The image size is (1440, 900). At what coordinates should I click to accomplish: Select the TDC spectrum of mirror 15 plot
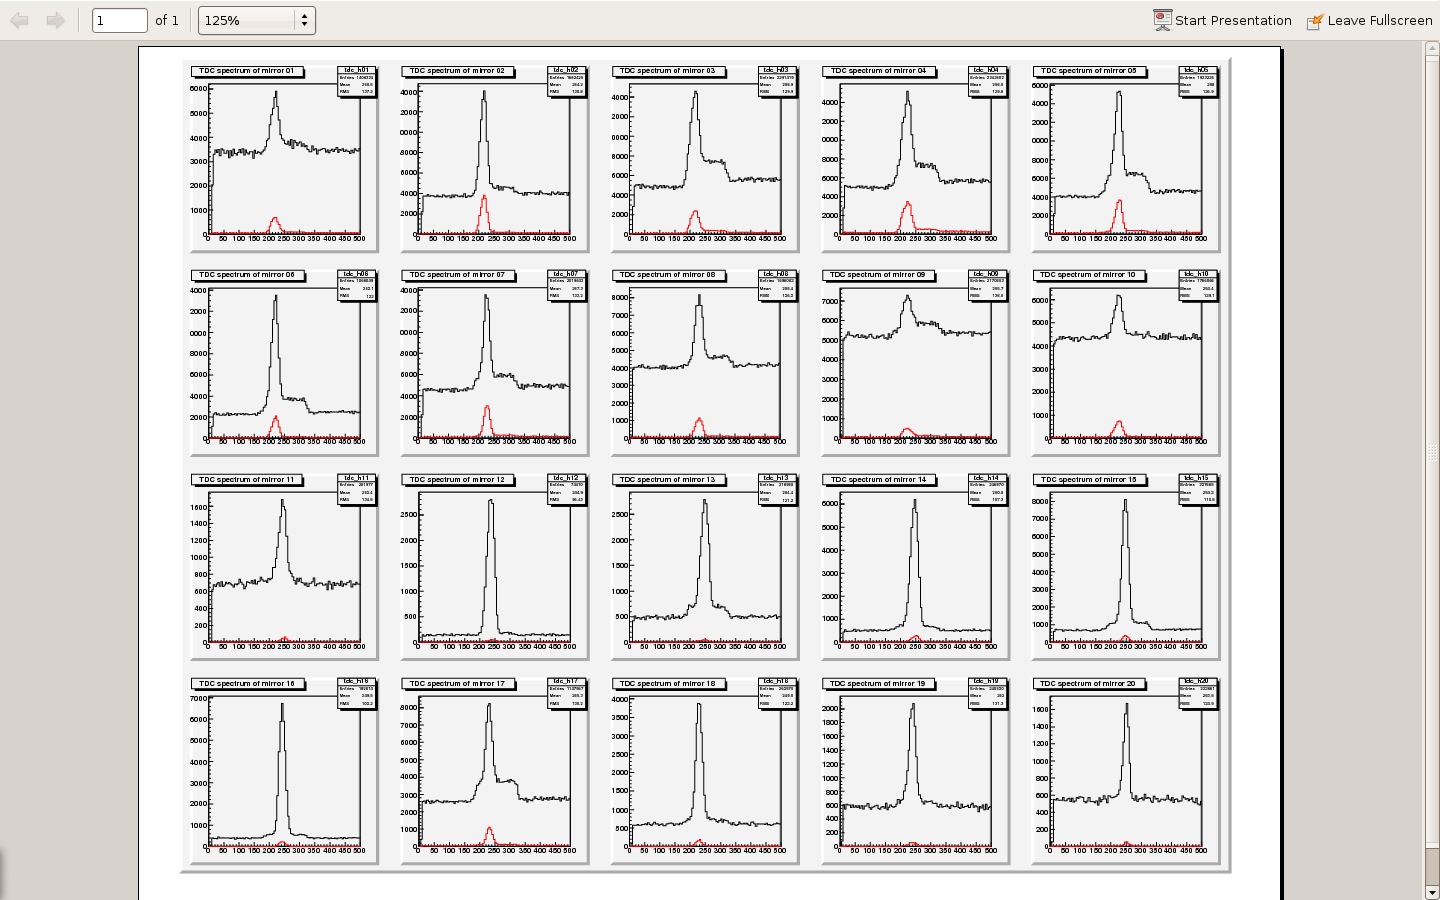(1126, 565)
